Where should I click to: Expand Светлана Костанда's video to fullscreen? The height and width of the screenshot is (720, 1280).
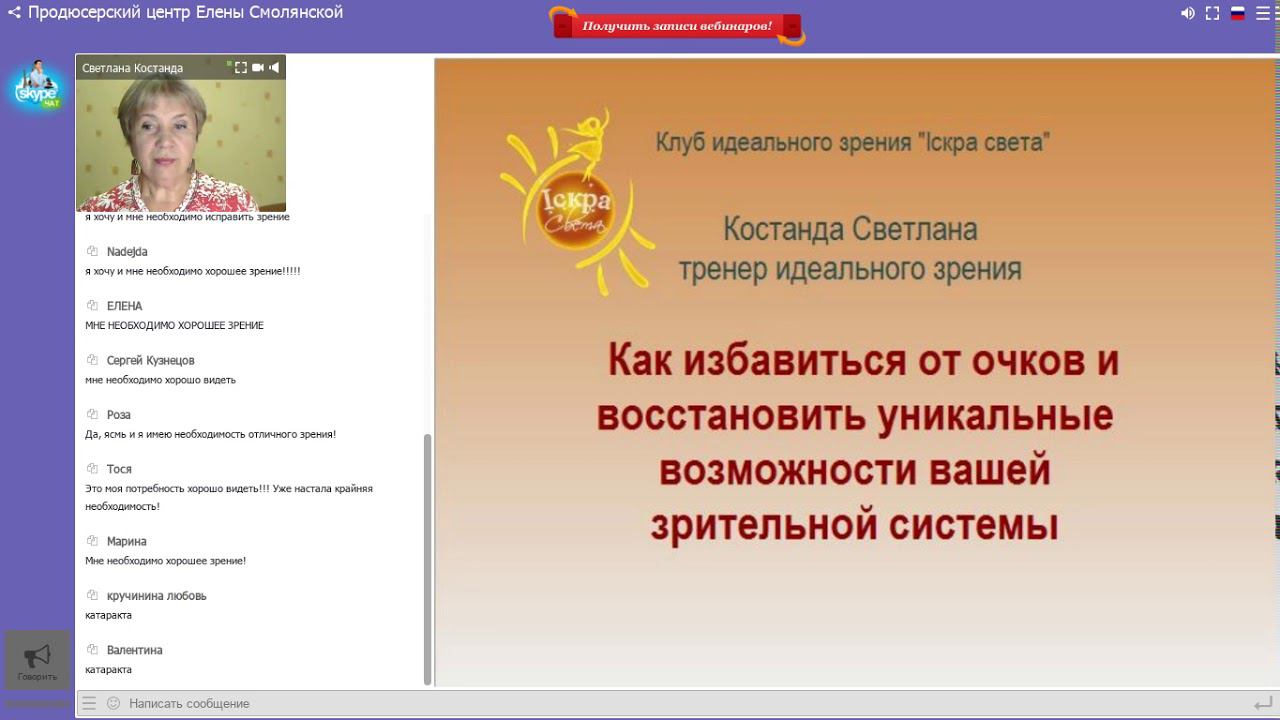(241, 67)
